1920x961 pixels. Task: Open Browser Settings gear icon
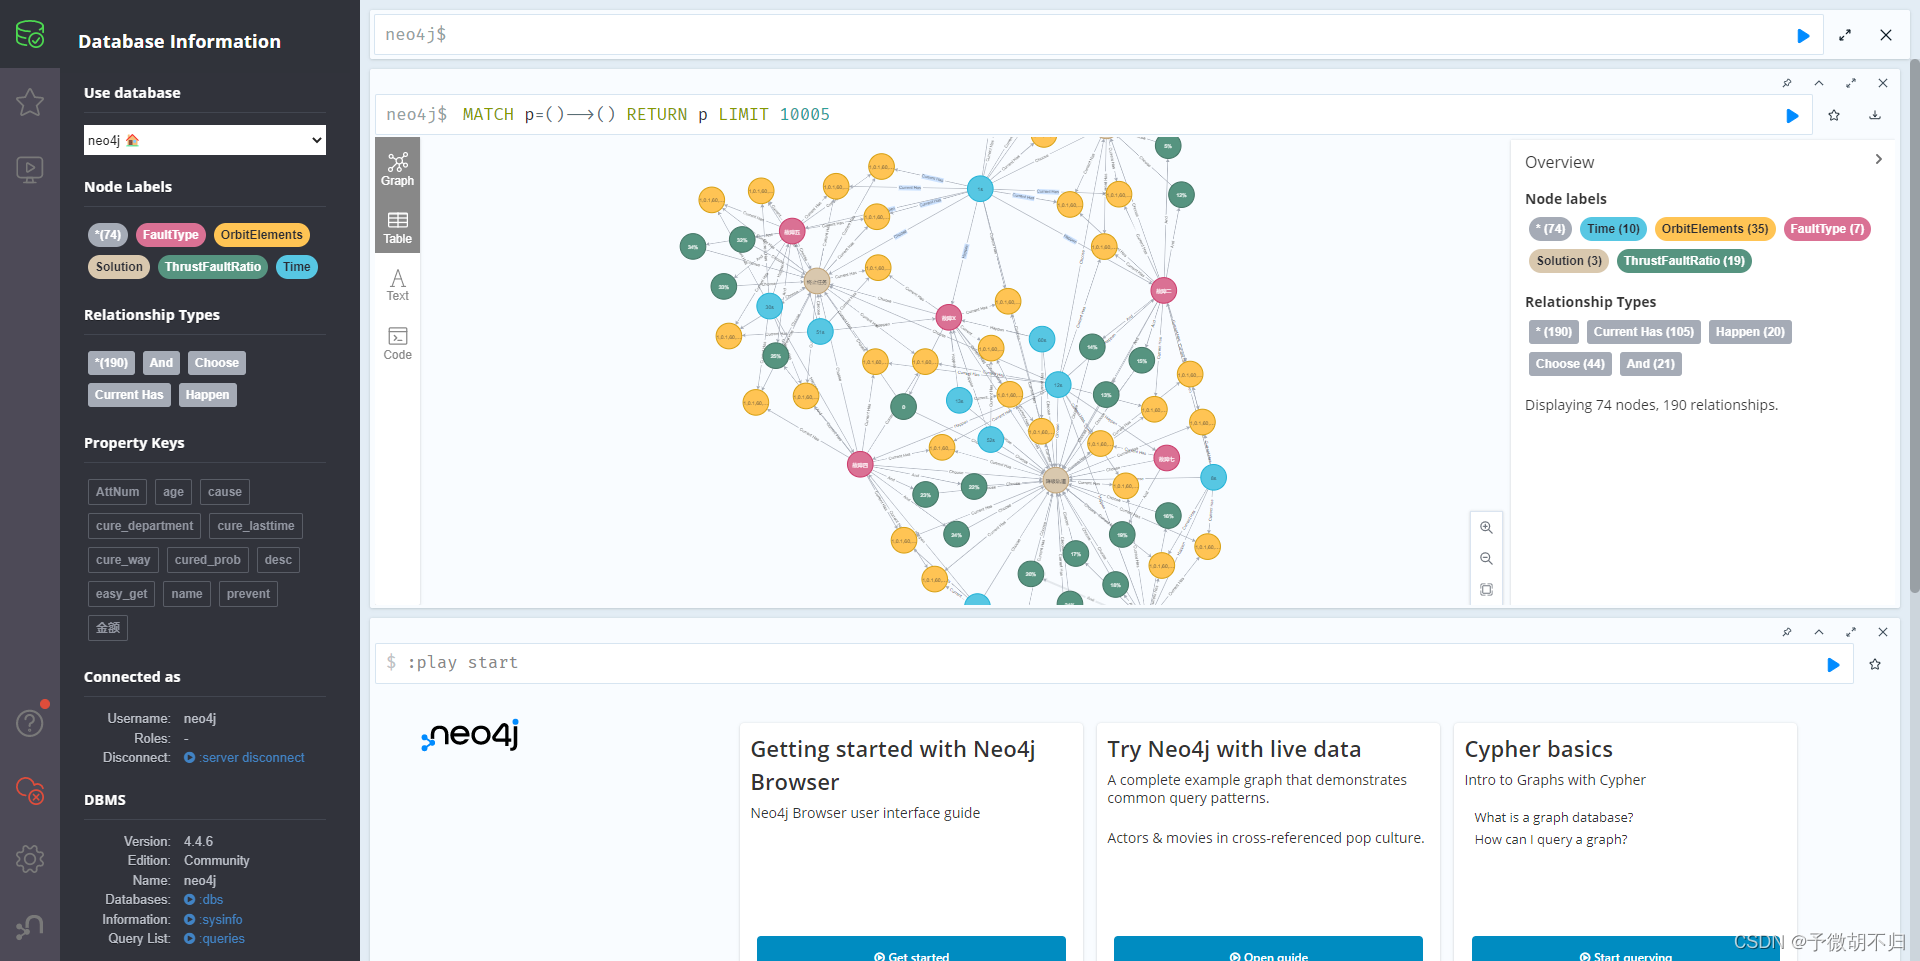click(30, 858)
